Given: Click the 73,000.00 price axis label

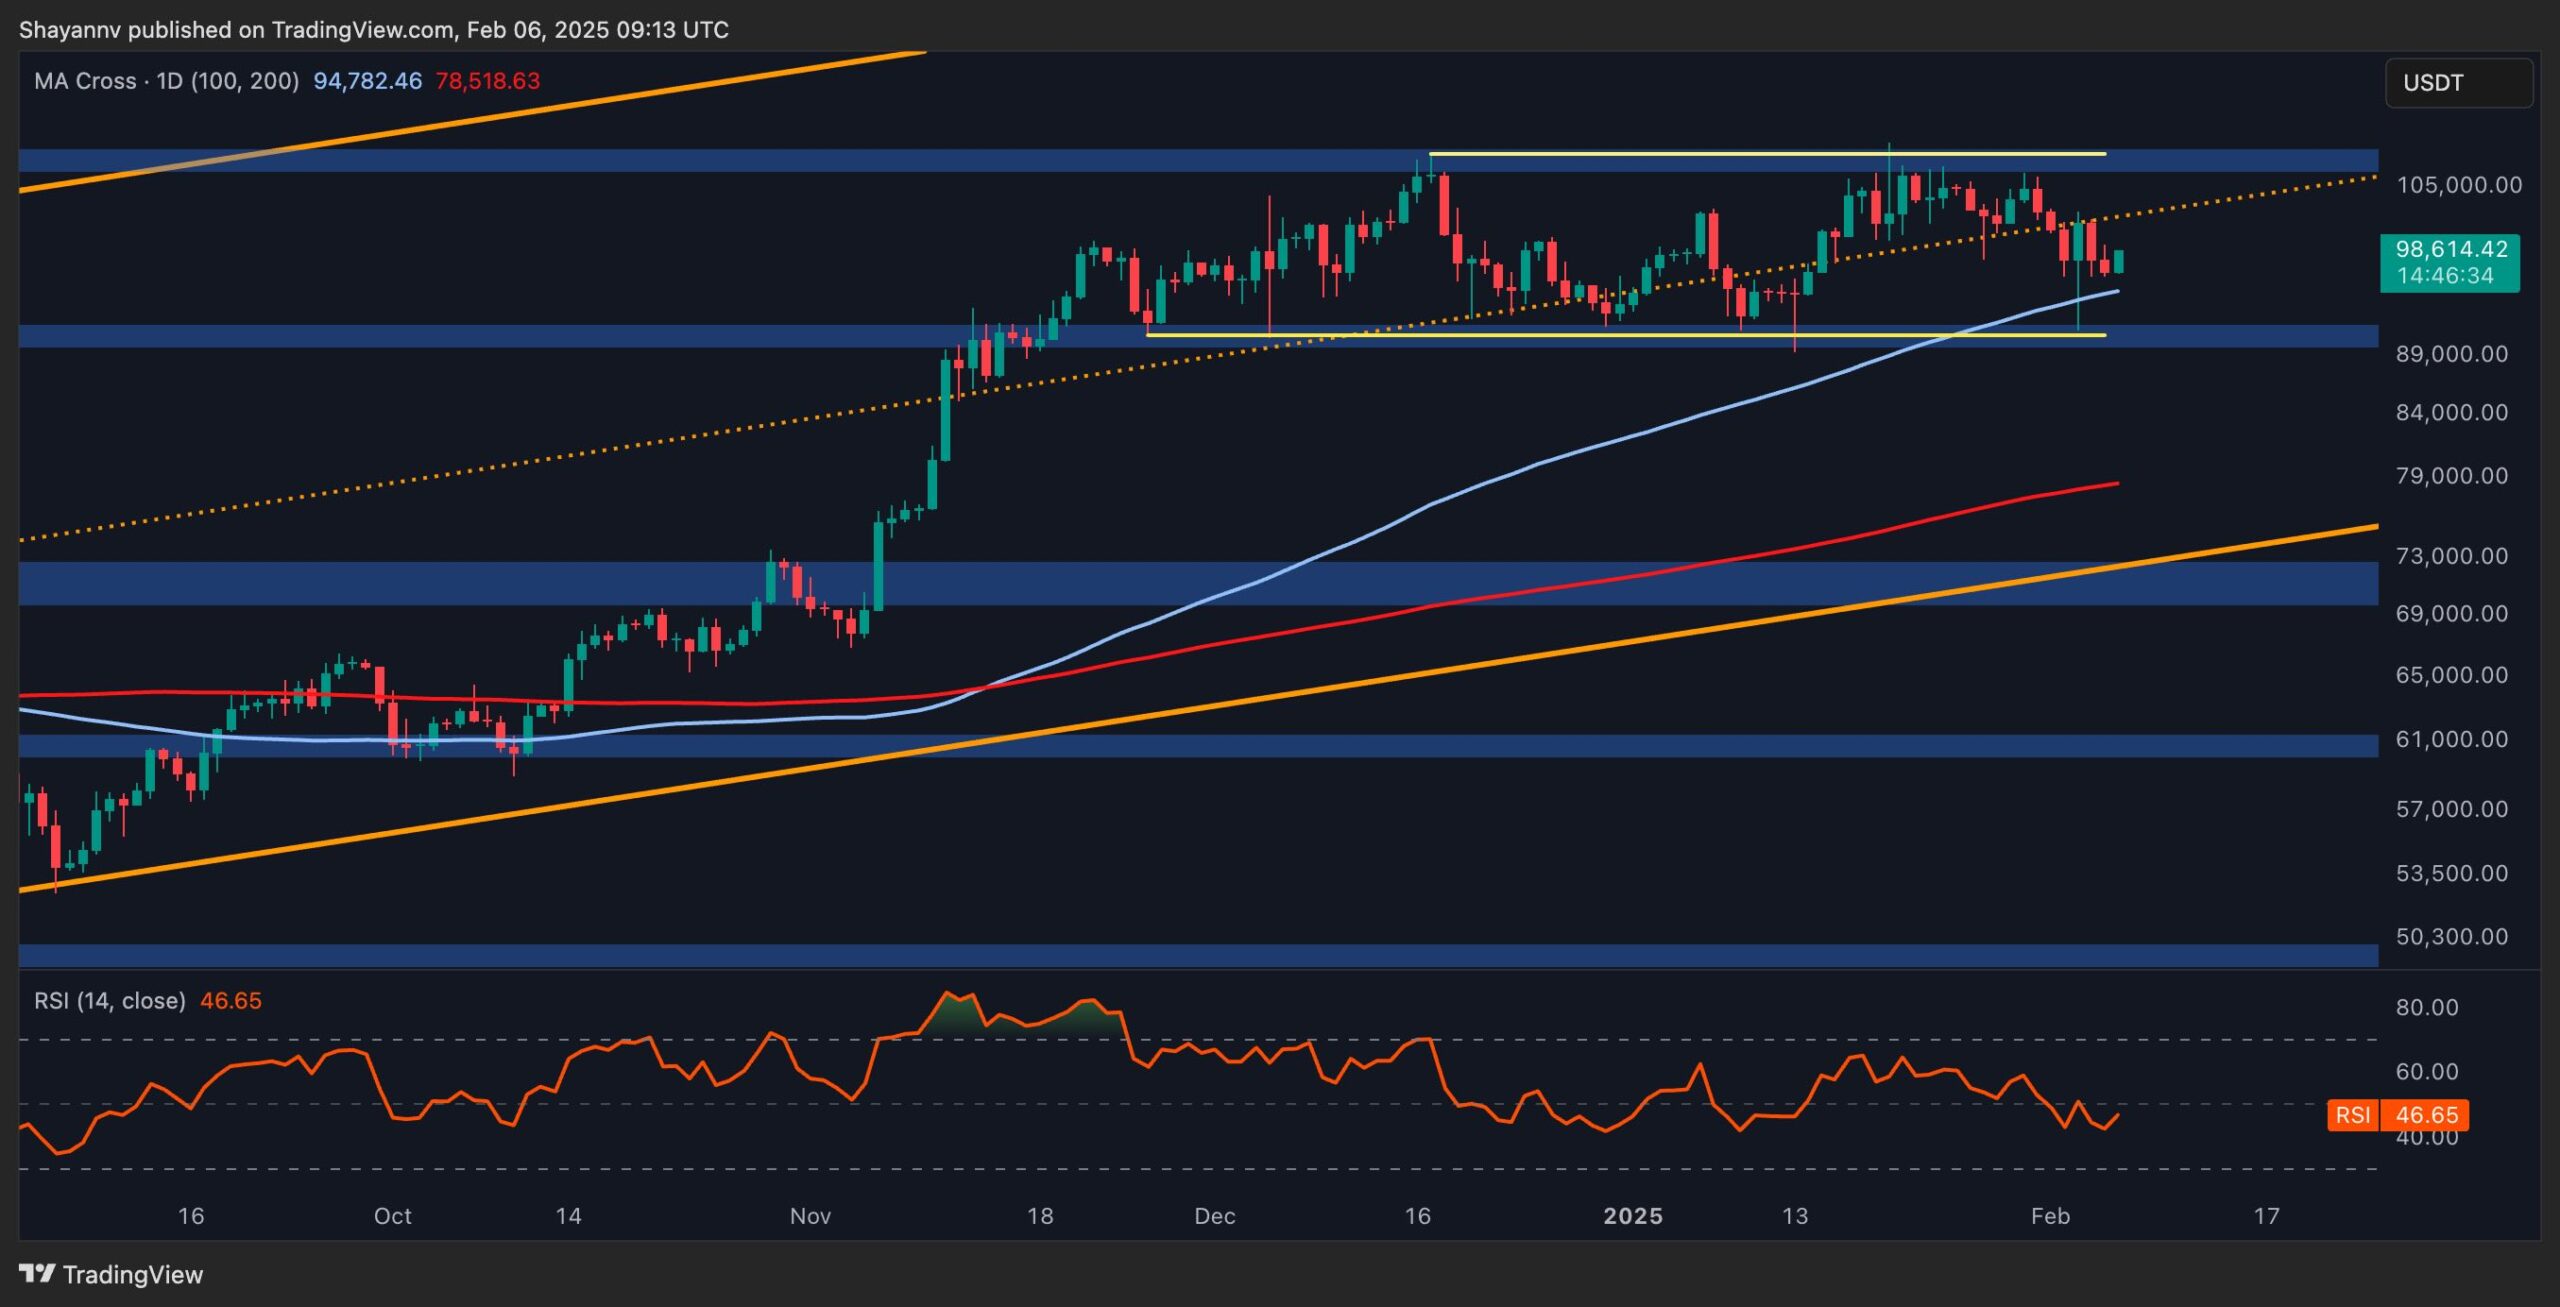Looking at the screenshot, I should [x=2451, y=556].
